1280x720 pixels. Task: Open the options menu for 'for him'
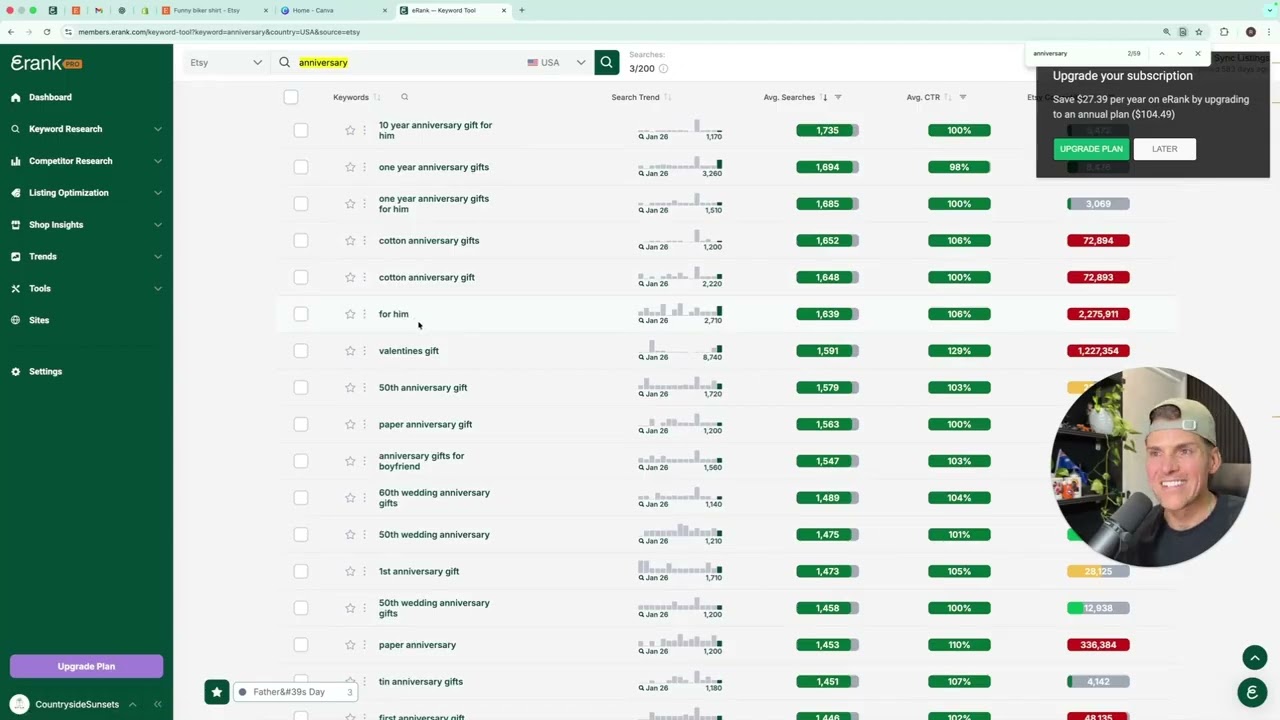364,314
